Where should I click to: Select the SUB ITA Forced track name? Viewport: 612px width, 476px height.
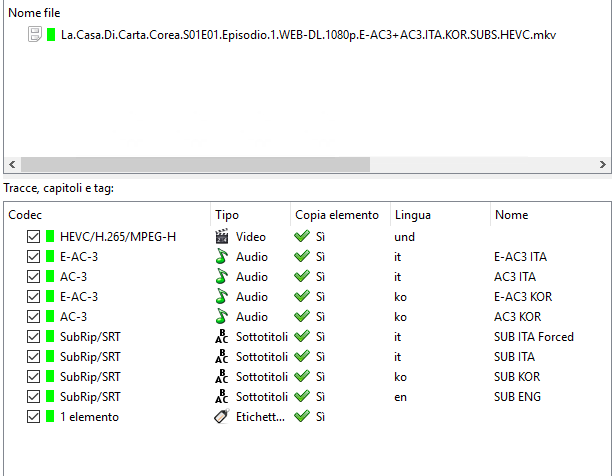point(534,336)
